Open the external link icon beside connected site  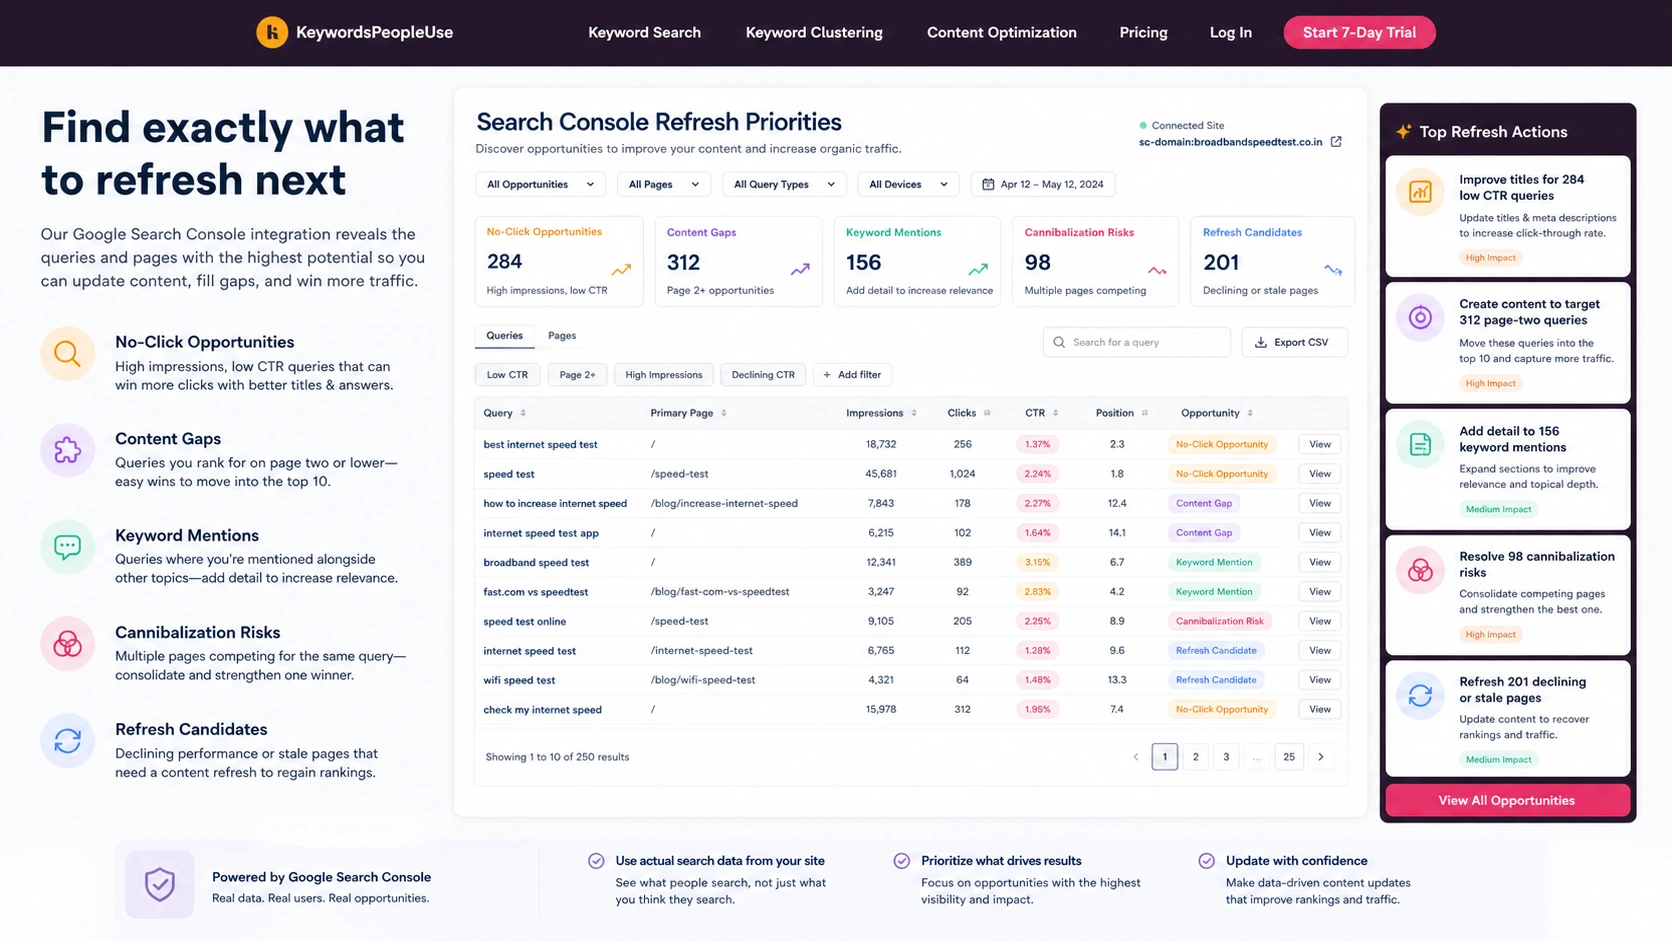point(1336,142)
